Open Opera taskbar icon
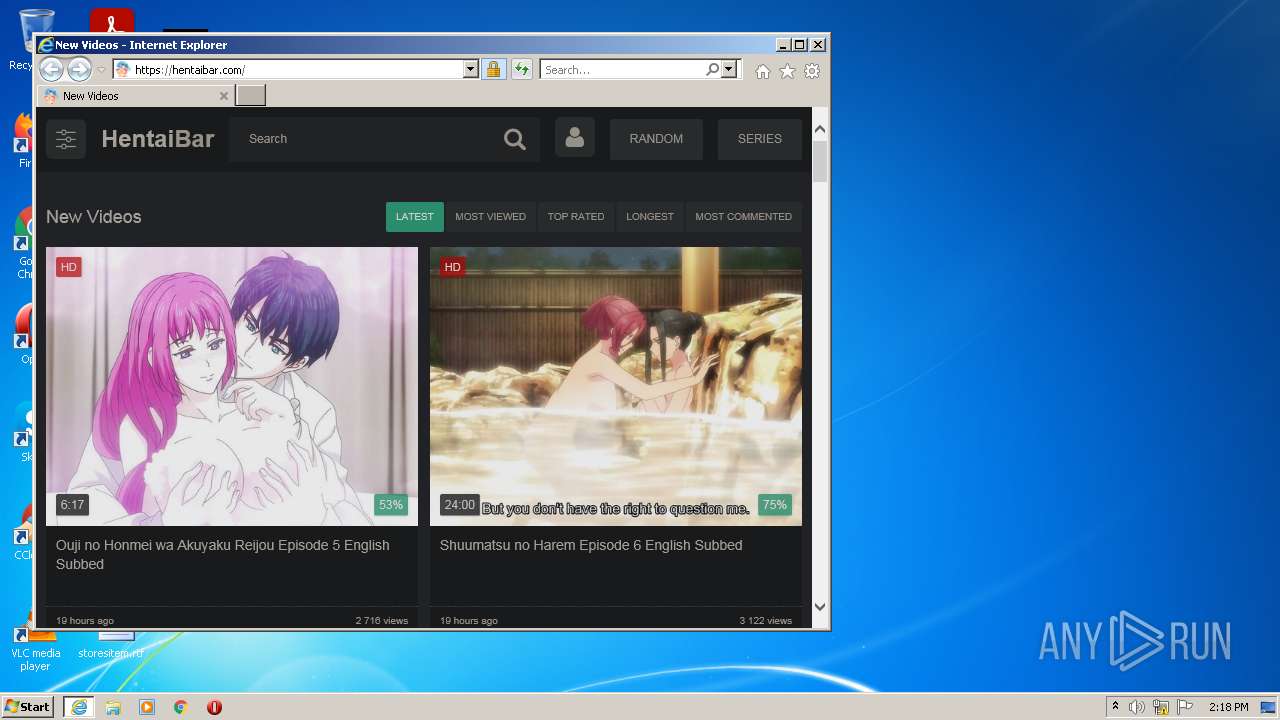1280x720 pixels. click(214, 707)
